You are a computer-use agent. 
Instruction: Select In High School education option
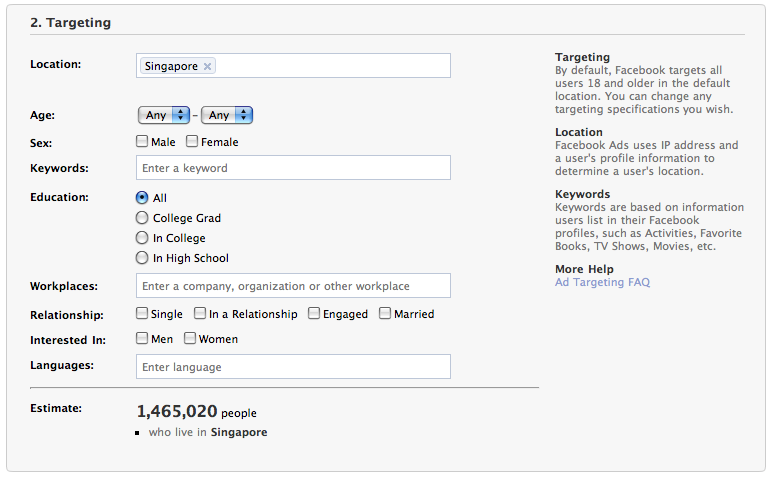142,258
